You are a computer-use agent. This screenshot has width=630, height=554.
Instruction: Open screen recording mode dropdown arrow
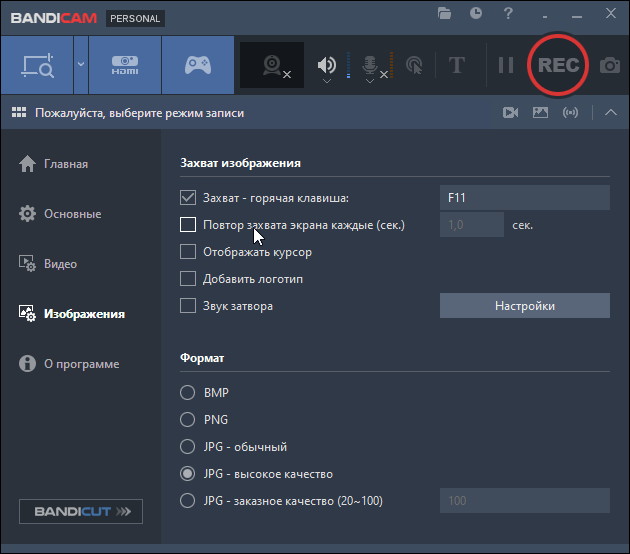(81, 65)
